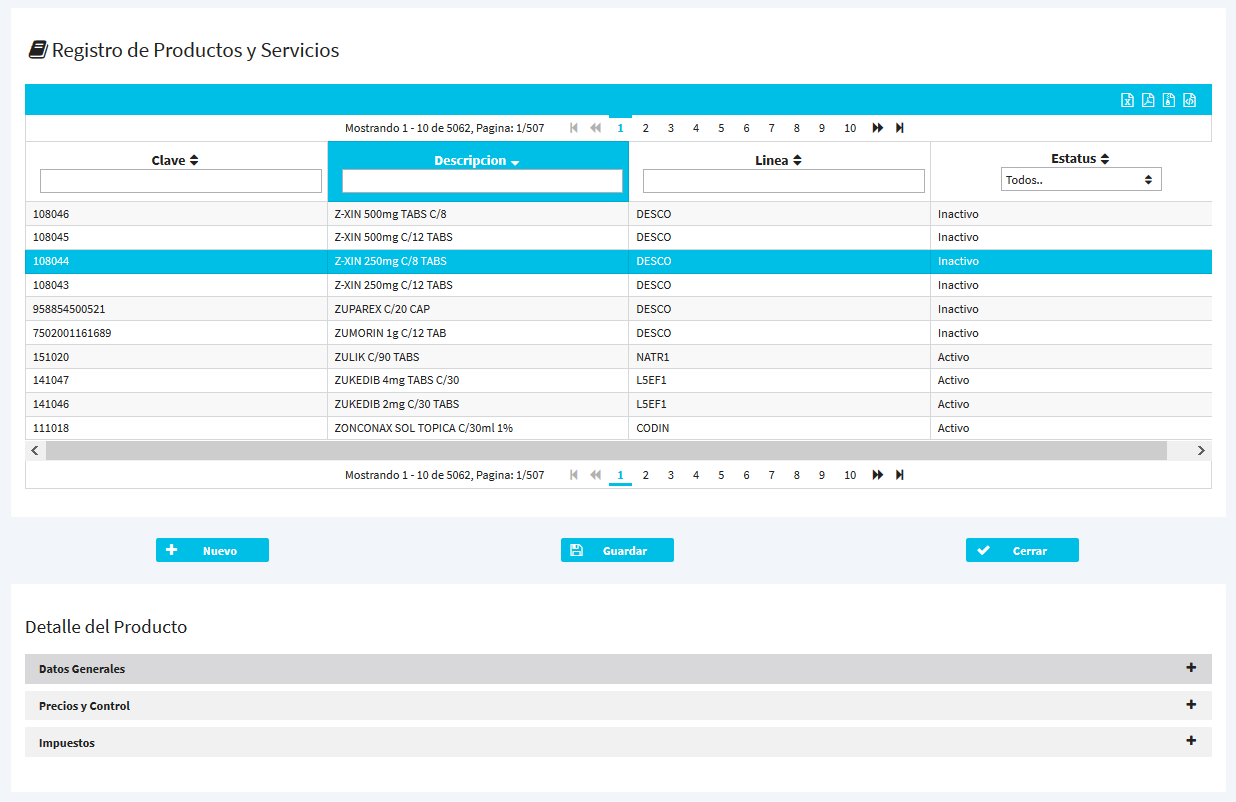This screenshot has height=802, width=1236.
Task: Open the Estatus filter dropdown
Action: pyautogui.click(x=1080, y=180)
